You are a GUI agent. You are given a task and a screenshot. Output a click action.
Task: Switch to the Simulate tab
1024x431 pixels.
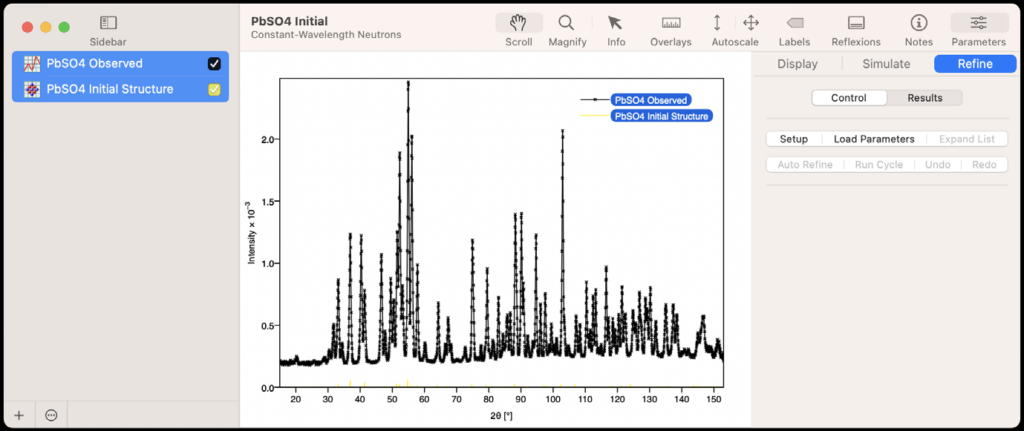tap(887, 64)
